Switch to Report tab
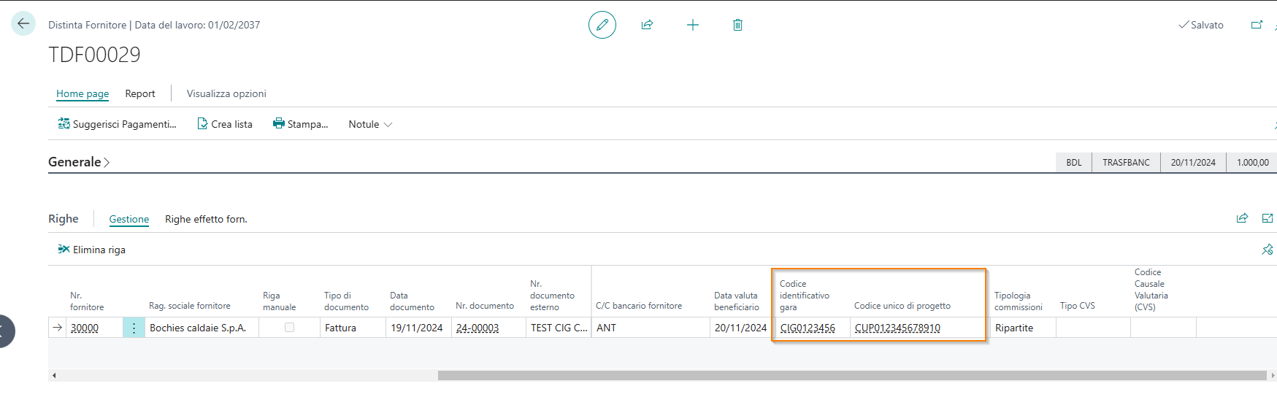Viewport: 1277px width, 397px height. point(140,94)
